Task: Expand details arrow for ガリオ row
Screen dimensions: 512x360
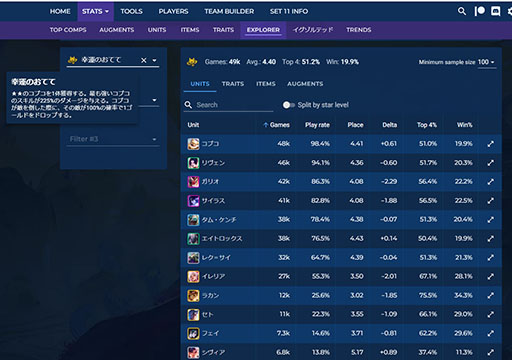Action: [490, 182]
